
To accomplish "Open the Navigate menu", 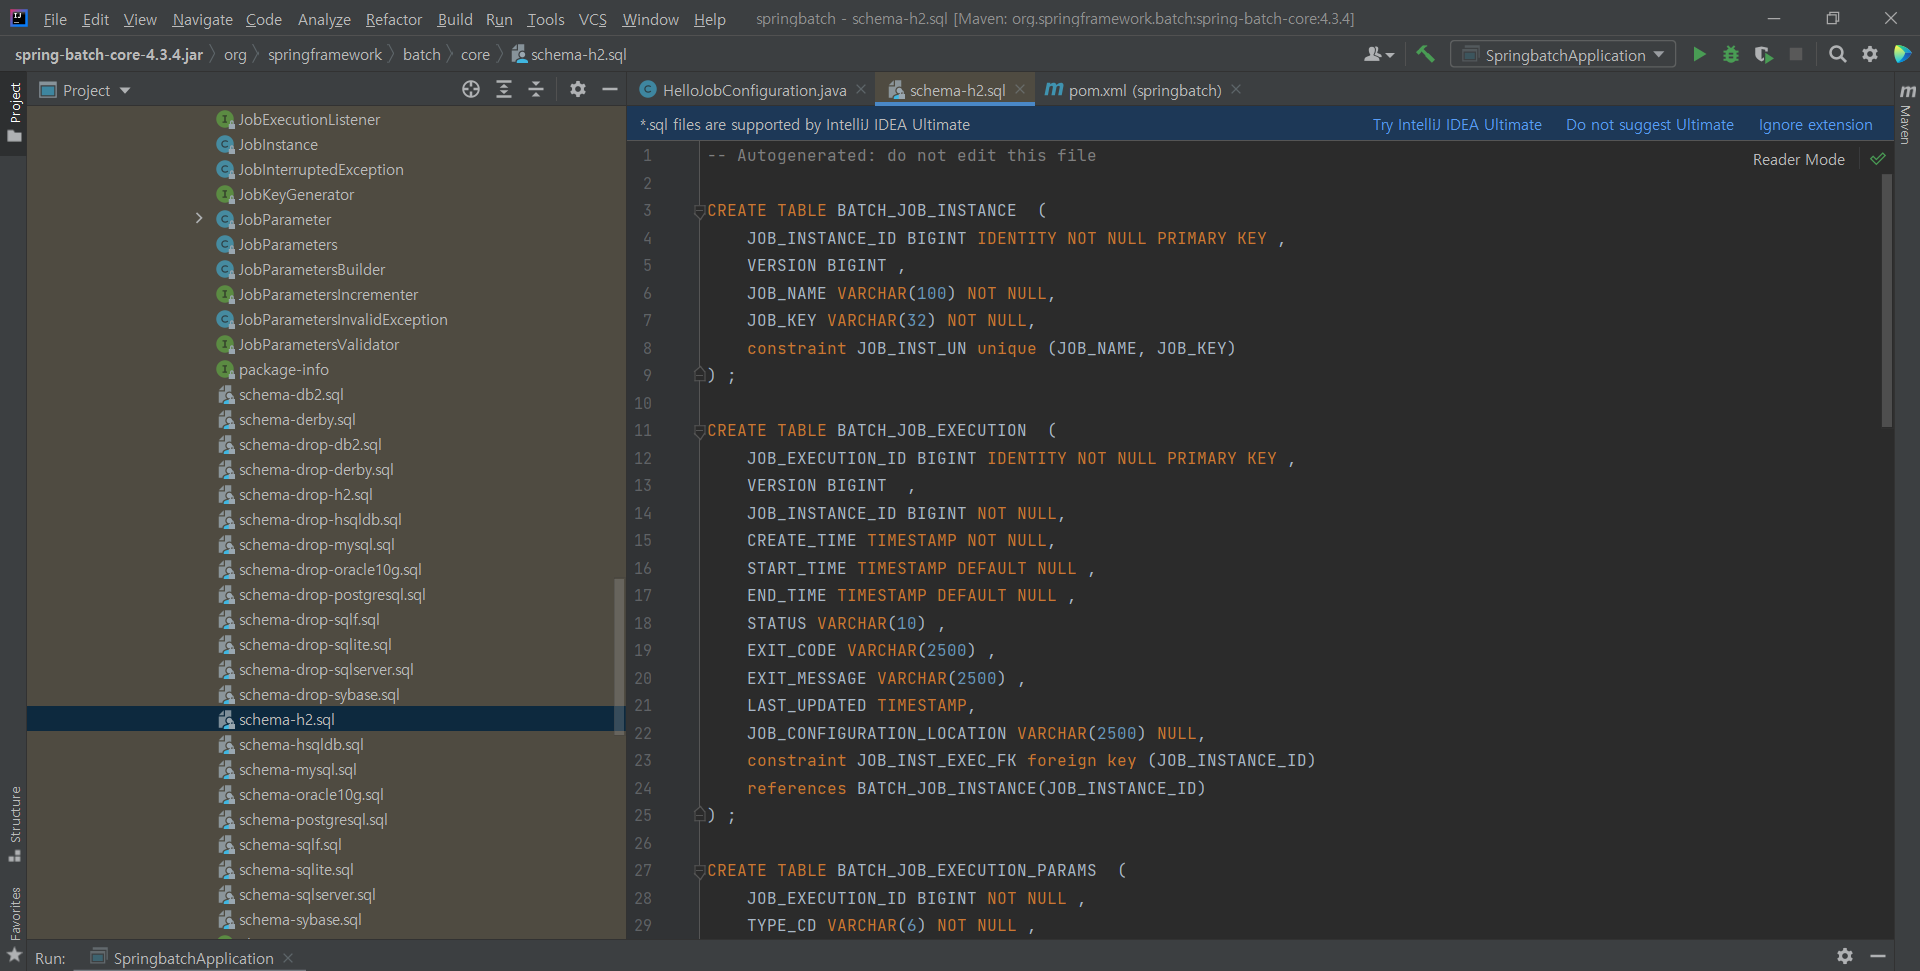I will pyautogui.click(x=202, y=19).
